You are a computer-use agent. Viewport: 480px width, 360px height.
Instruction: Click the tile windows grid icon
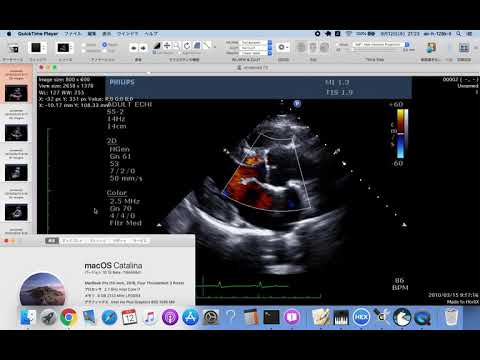coord(464,48)
